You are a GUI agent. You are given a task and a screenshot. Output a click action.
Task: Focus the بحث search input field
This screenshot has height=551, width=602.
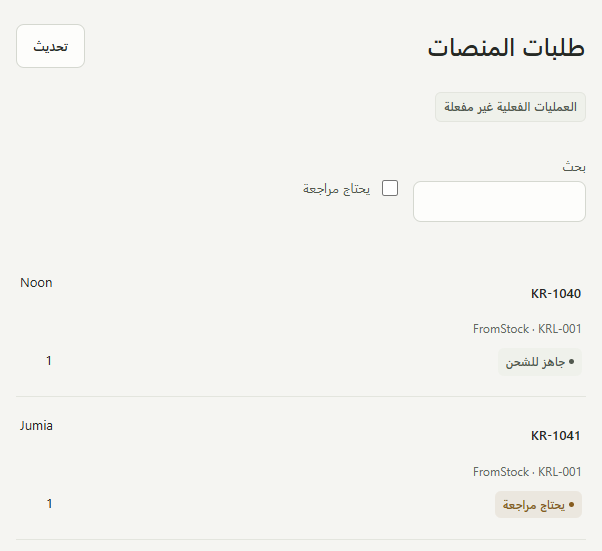[x=499, y=202]
